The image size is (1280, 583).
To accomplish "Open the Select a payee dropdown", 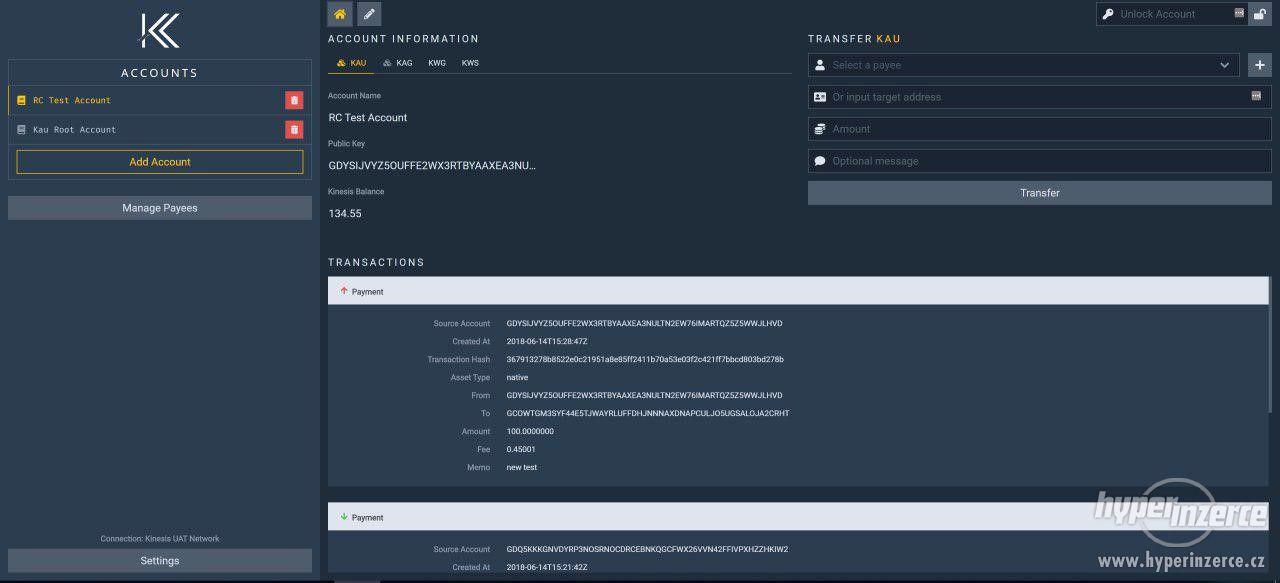I will (1024, 65).
